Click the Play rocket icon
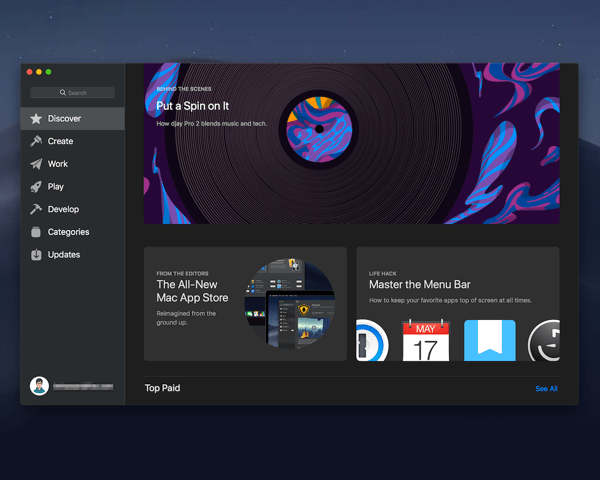600x480 pixels. coord(36,187)
